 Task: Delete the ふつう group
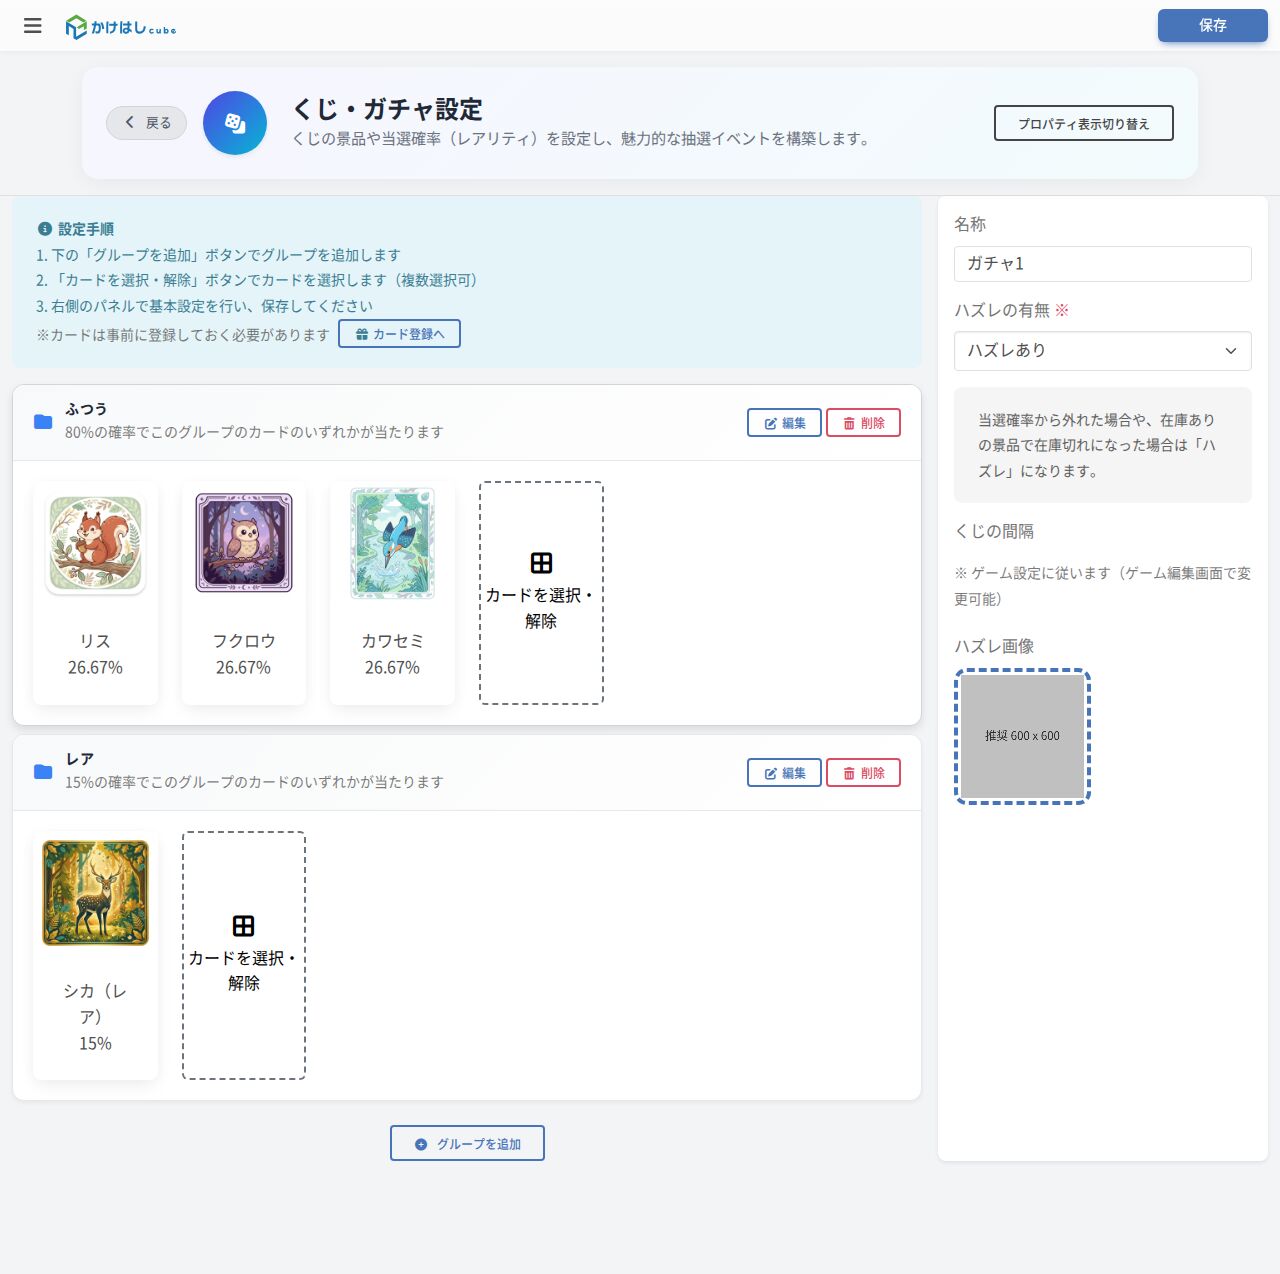pyautogui.click(x=864, y=423)
